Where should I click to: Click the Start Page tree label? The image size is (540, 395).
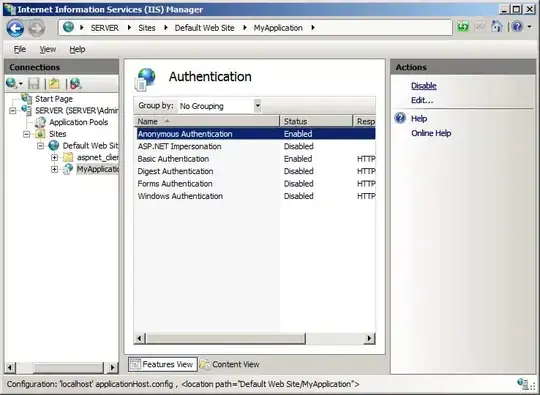coord(54,98)
